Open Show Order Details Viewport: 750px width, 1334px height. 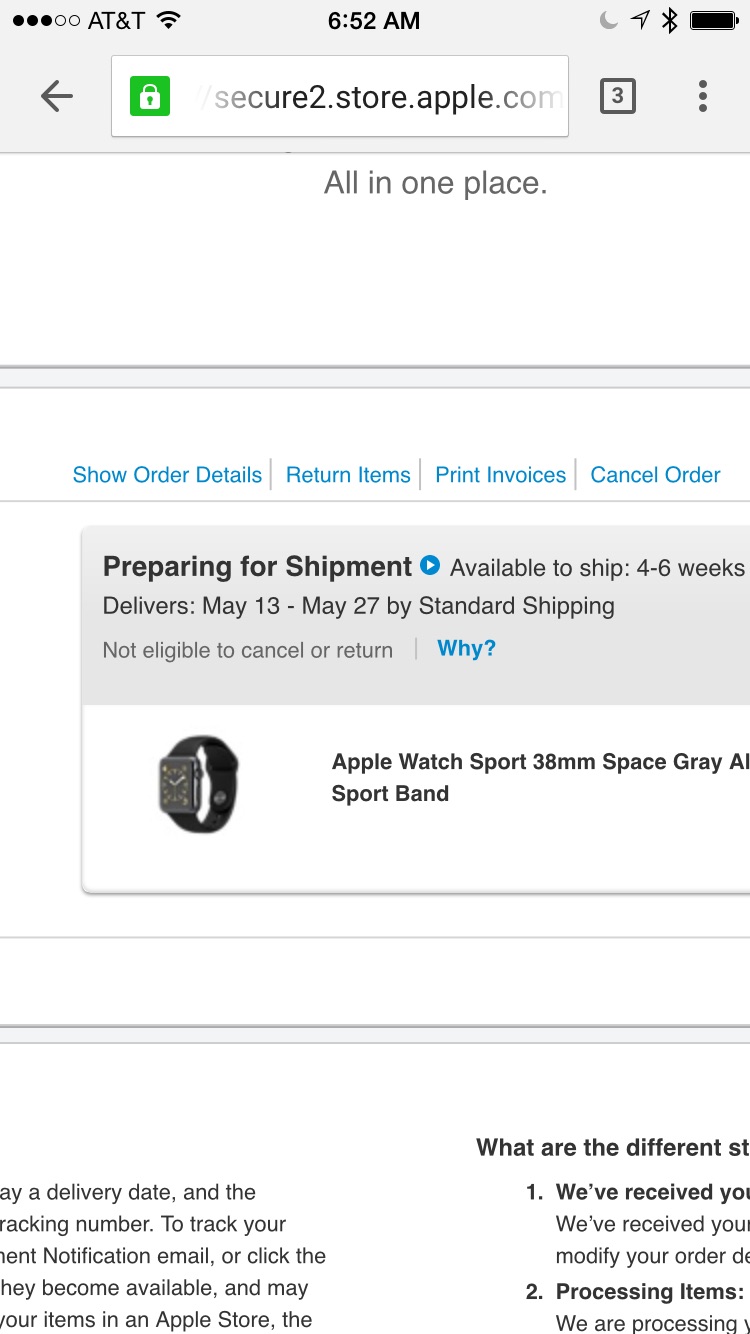[x=167, y=475]
